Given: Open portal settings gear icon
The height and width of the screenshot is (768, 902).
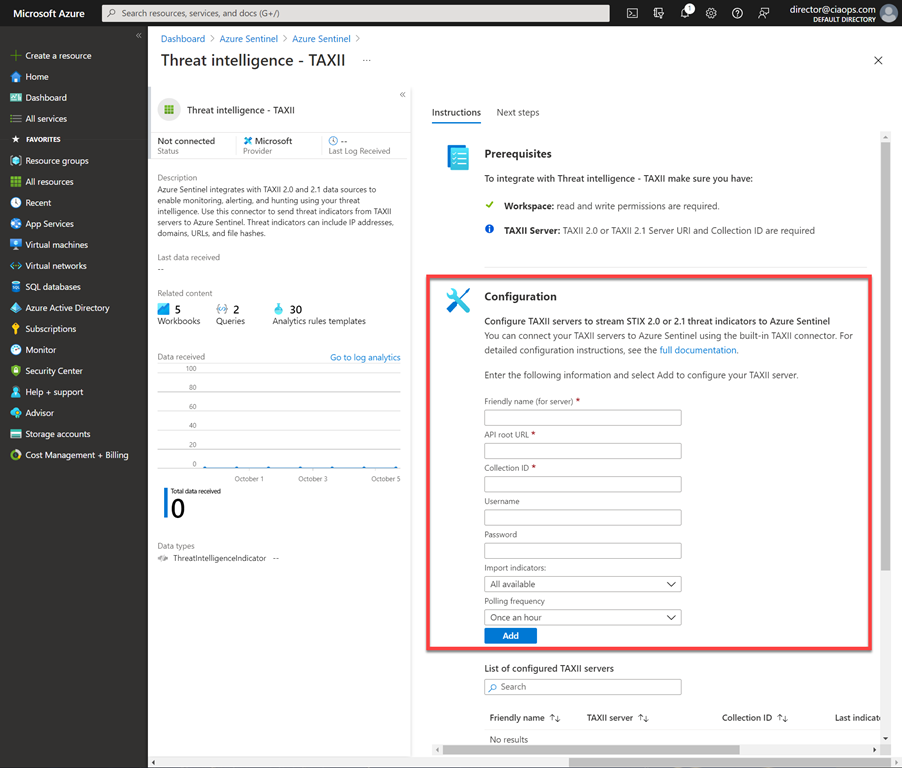Looking at the screenshot, I should pyautogui.click(x=711, y=13).
